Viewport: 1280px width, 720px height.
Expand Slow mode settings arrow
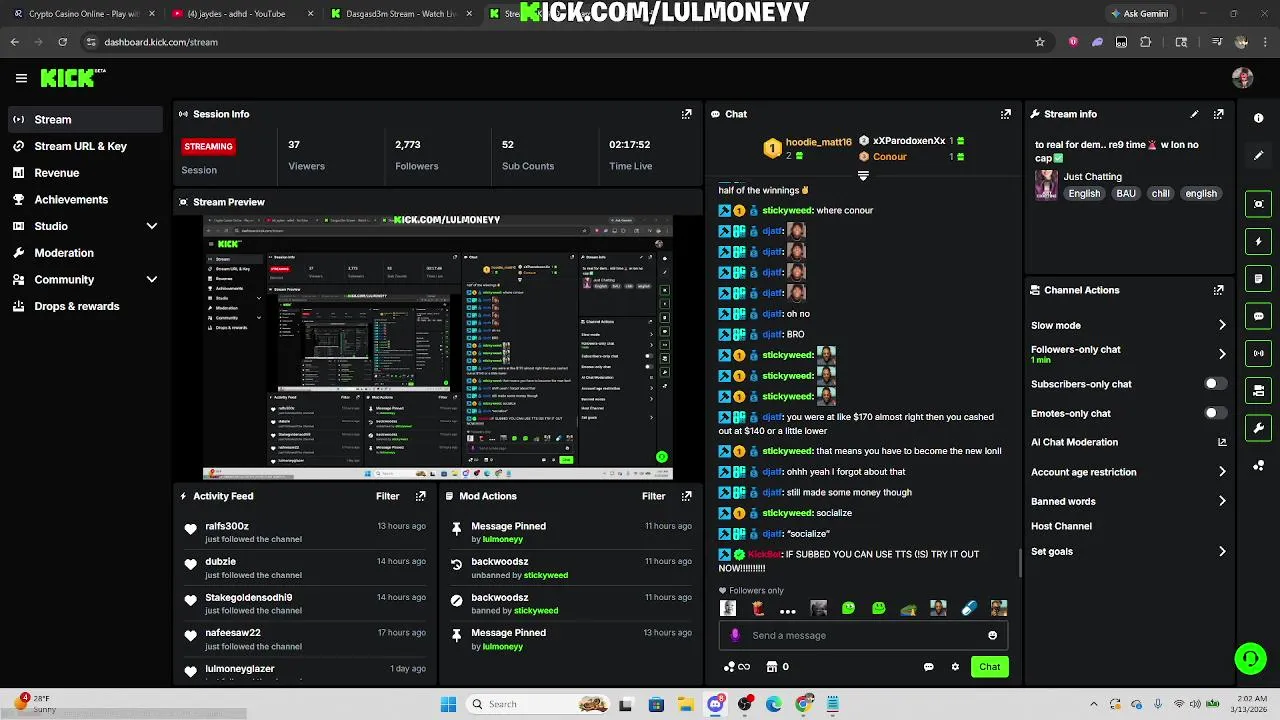1222,325
